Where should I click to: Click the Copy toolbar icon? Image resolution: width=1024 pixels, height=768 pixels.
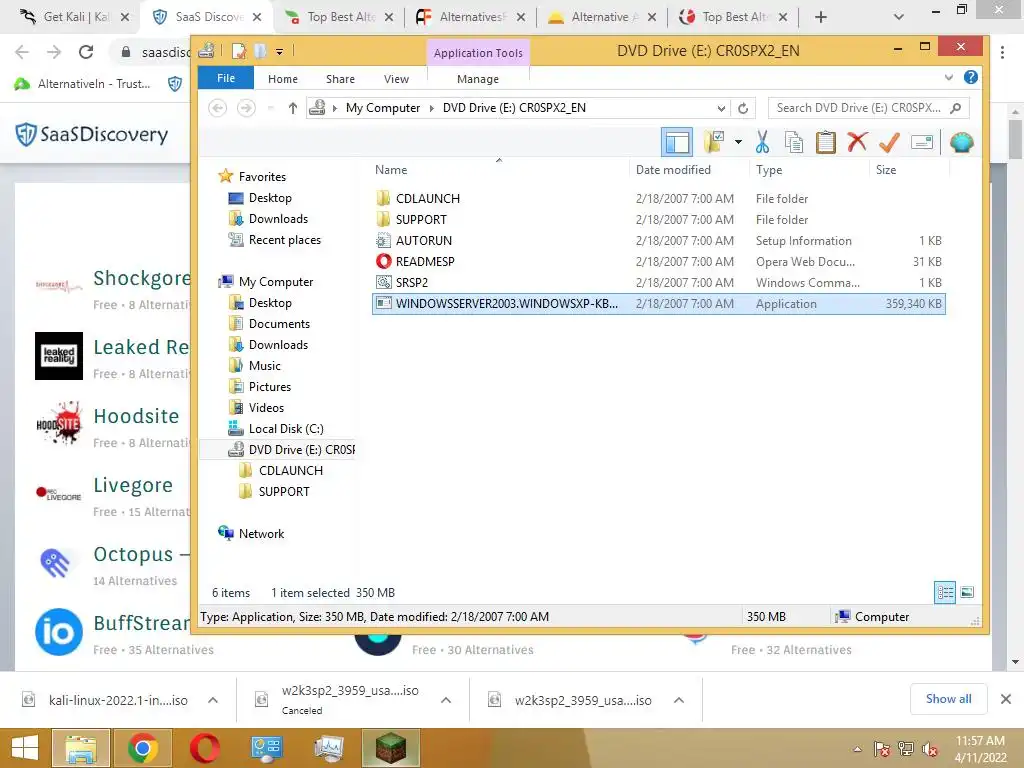coord(793,142)
